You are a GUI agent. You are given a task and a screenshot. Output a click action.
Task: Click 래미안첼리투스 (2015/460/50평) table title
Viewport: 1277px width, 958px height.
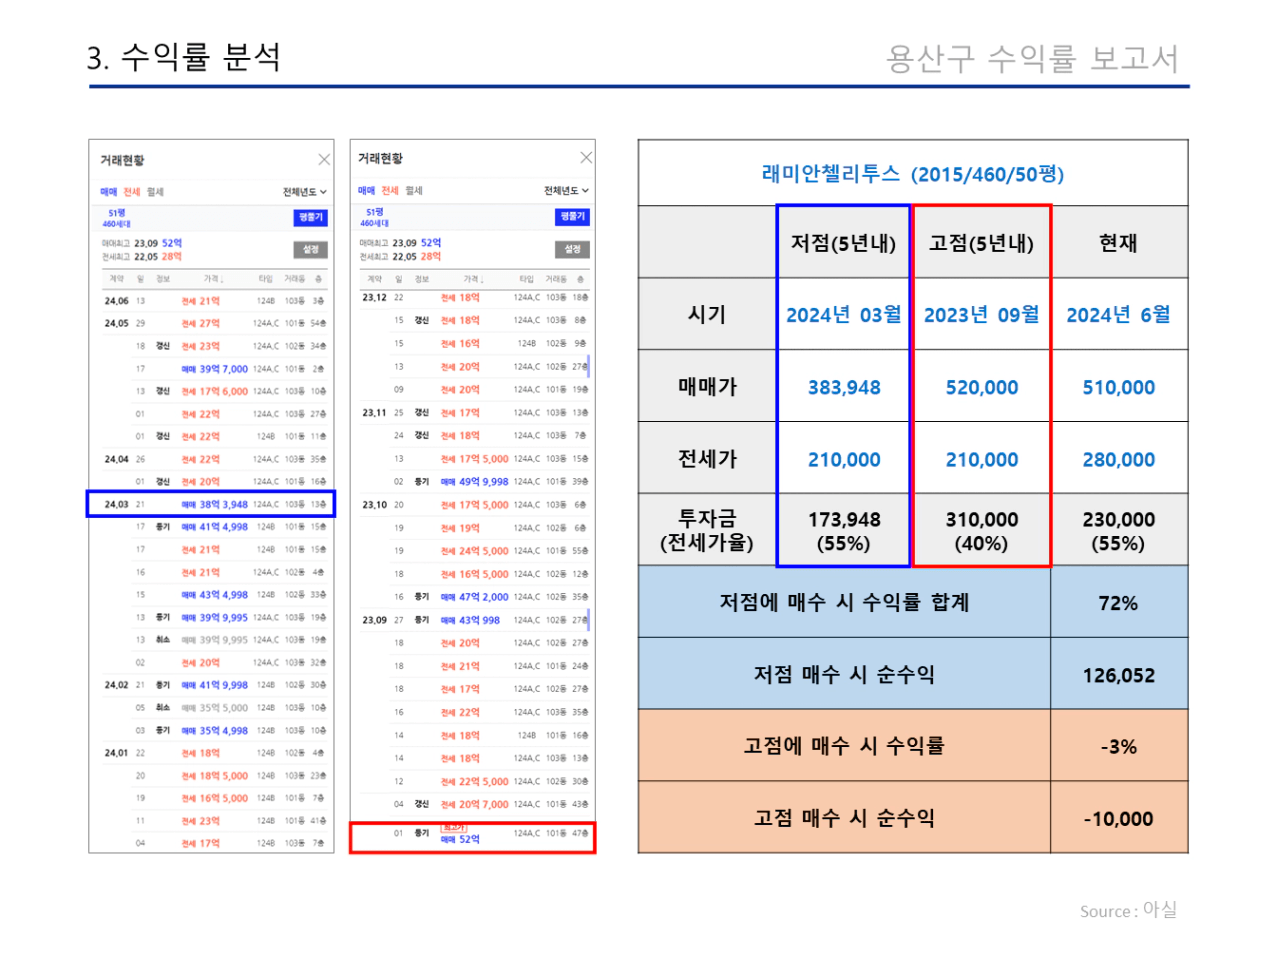click(x=913, y=174)
